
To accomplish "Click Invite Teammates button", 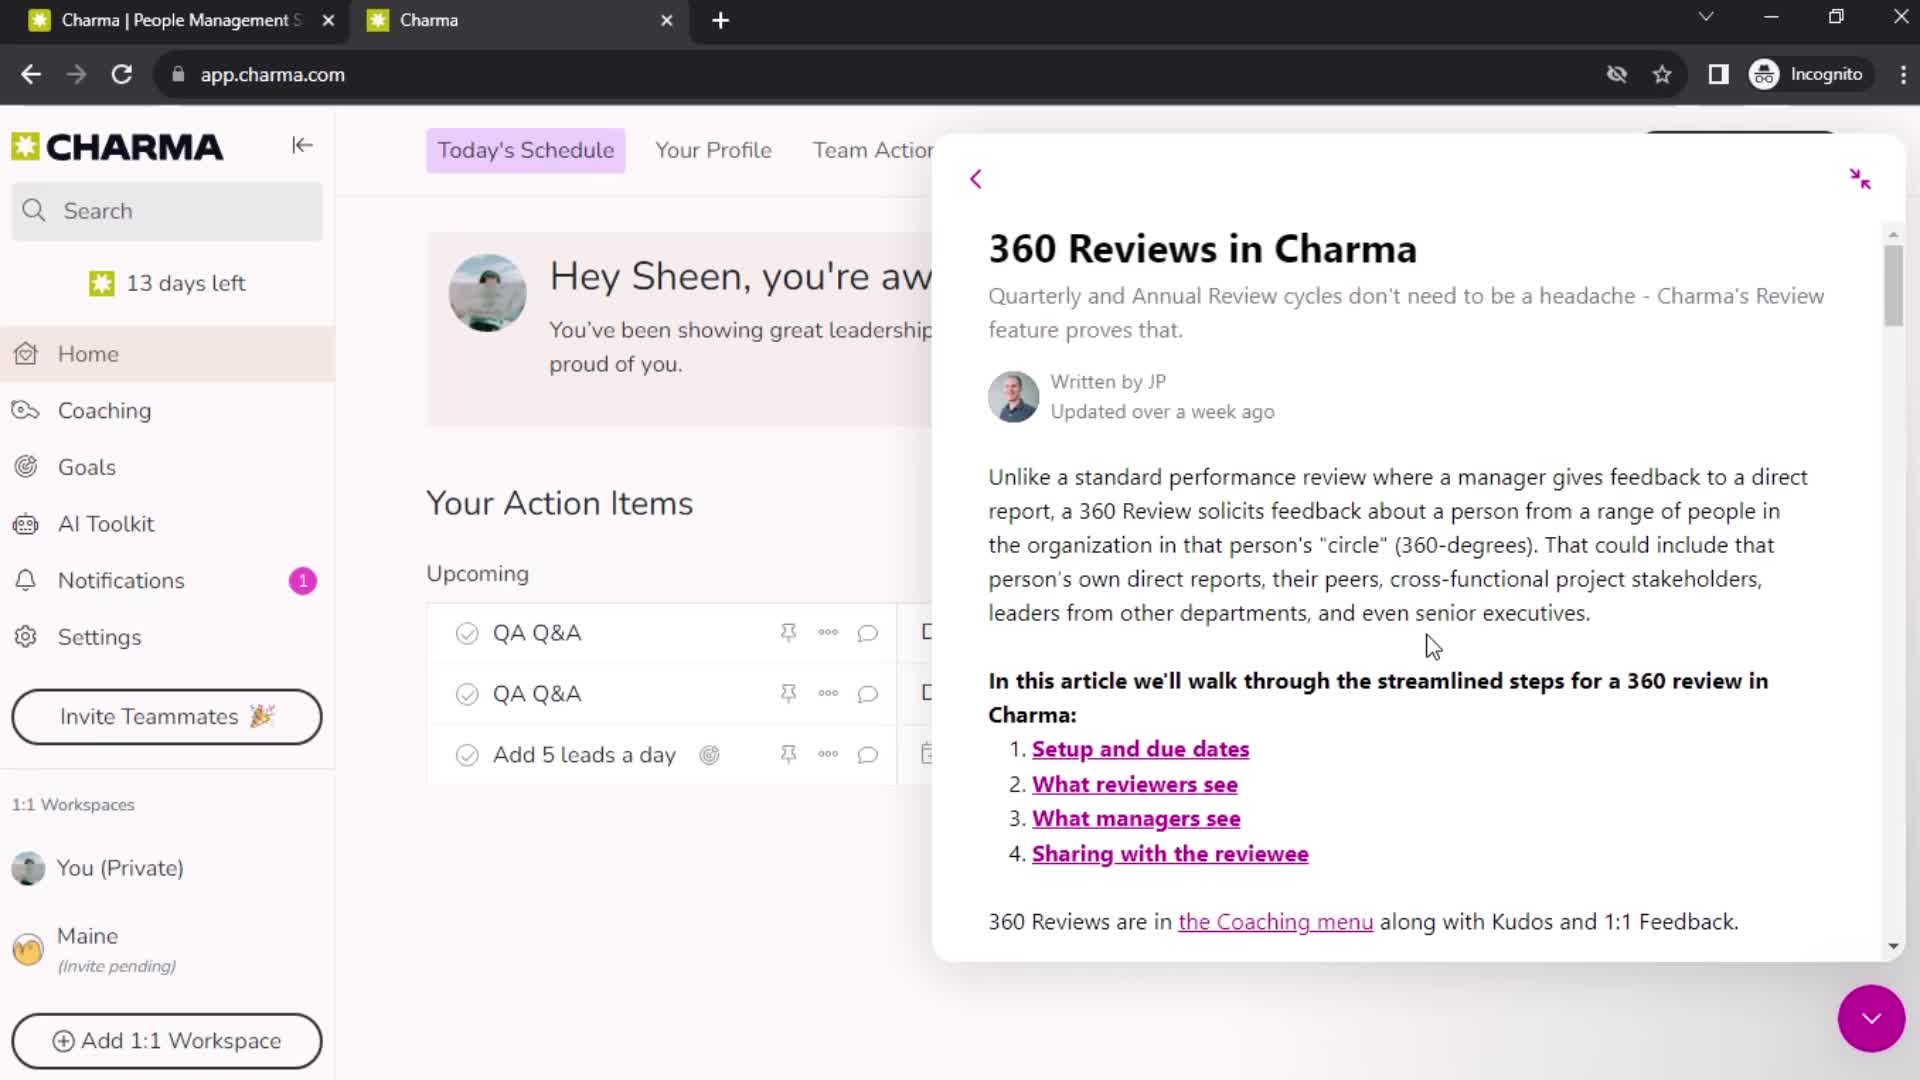I will coord(167,717).
